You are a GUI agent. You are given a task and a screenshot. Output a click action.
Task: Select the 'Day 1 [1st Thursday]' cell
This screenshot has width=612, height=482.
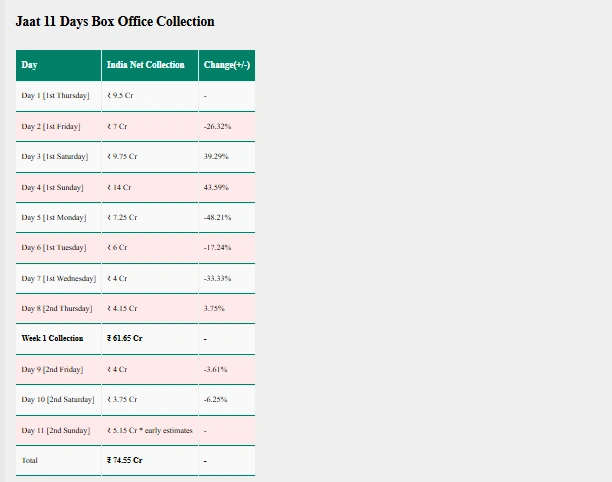coord(59,96)
